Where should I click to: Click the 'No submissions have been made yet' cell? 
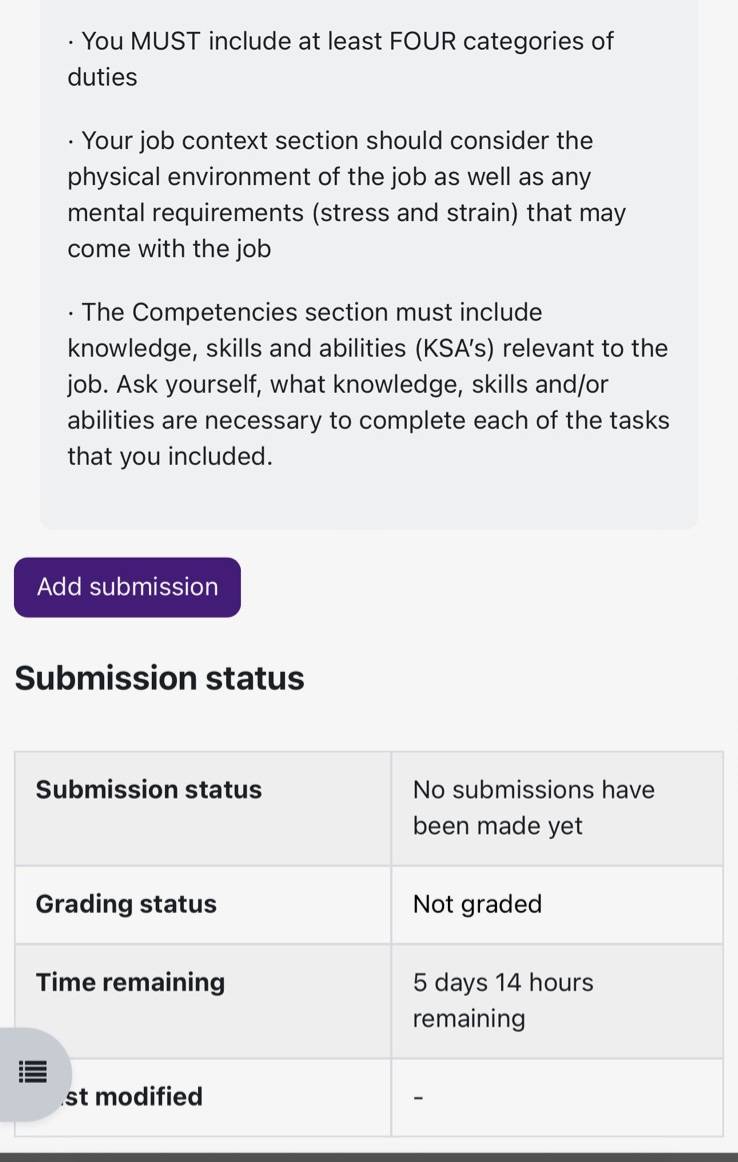point(557,808)
